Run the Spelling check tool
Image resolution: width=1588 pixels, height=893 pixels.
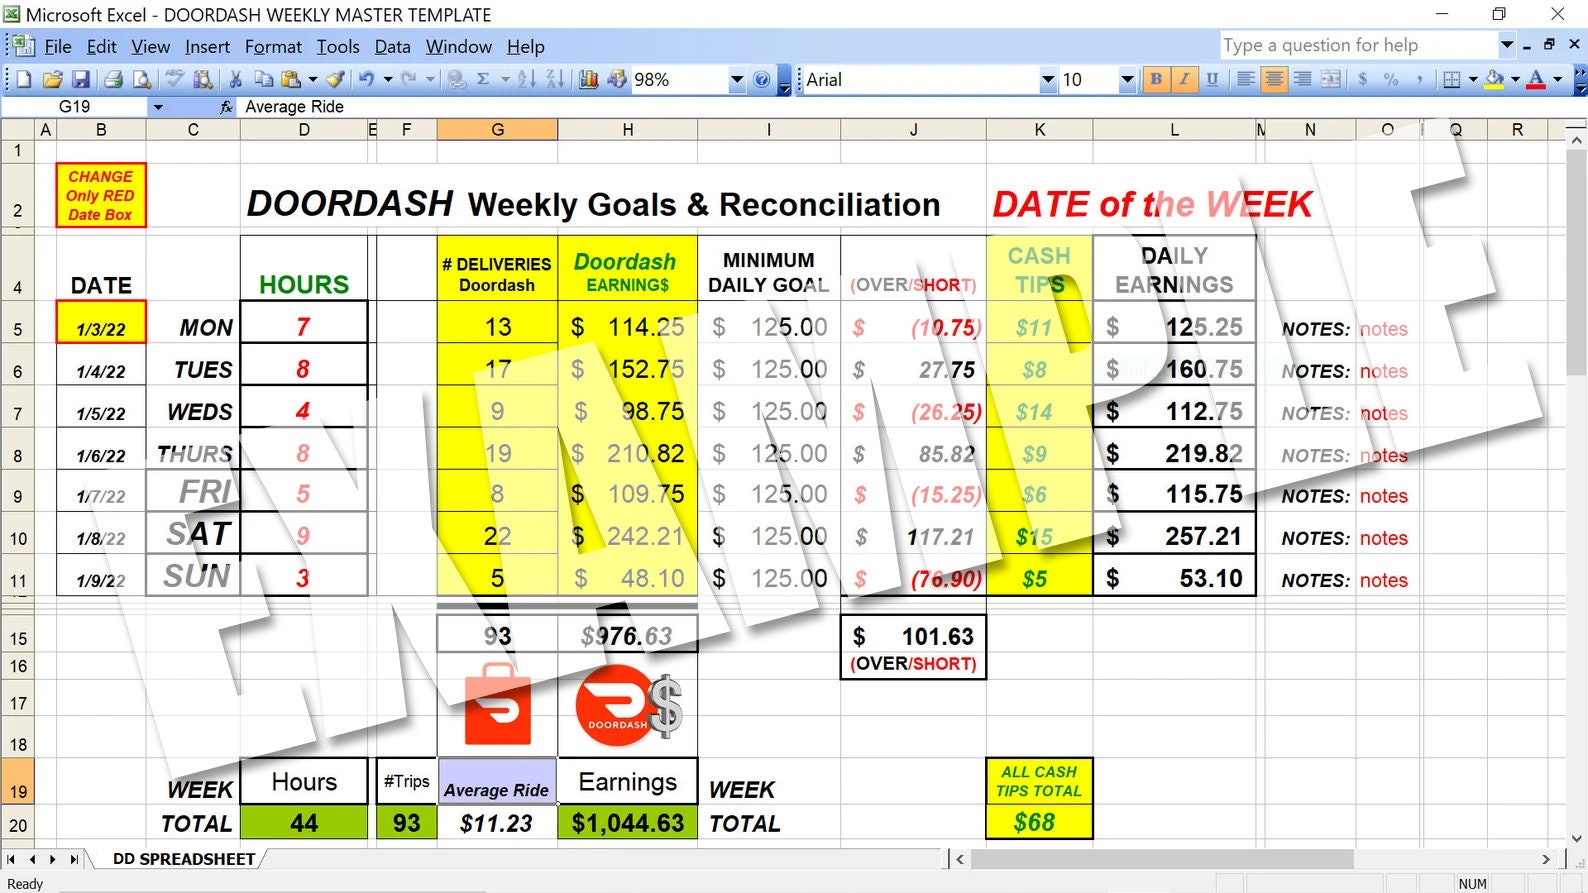(174, 79)
